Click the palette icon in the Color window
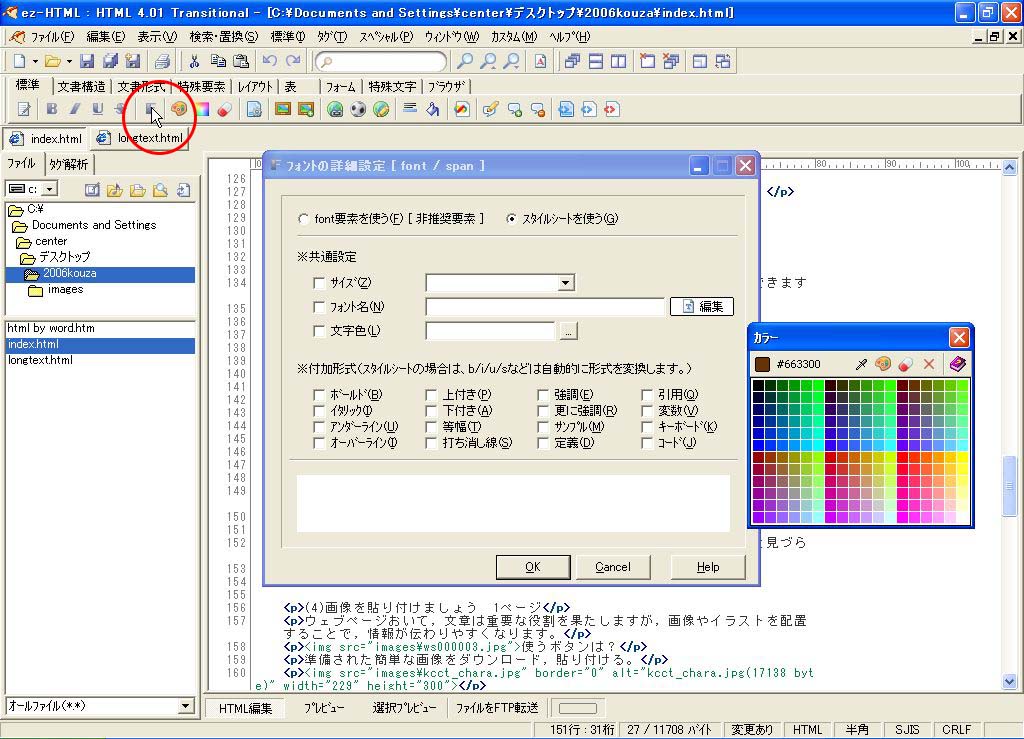The image size is (1024, 739). 883,364
